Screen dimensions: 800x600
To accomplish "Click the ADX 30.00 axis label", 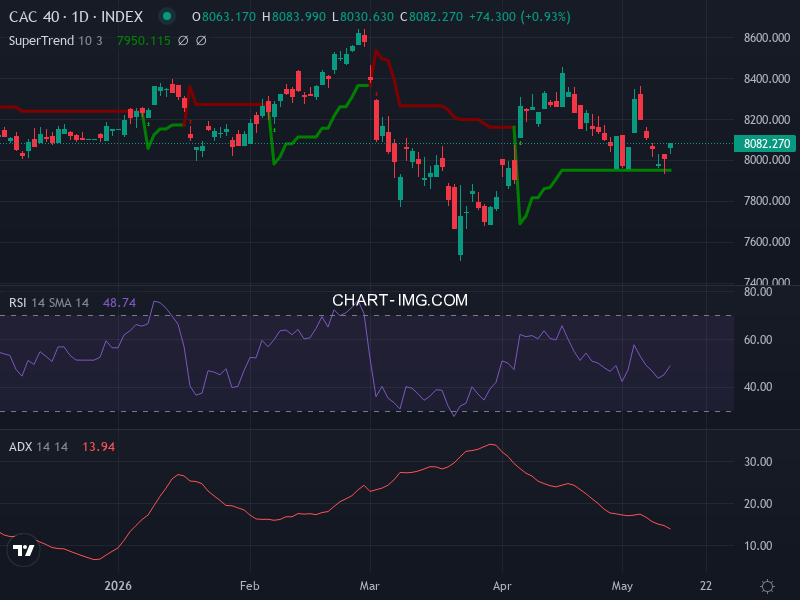I will (x=758, y=462).
